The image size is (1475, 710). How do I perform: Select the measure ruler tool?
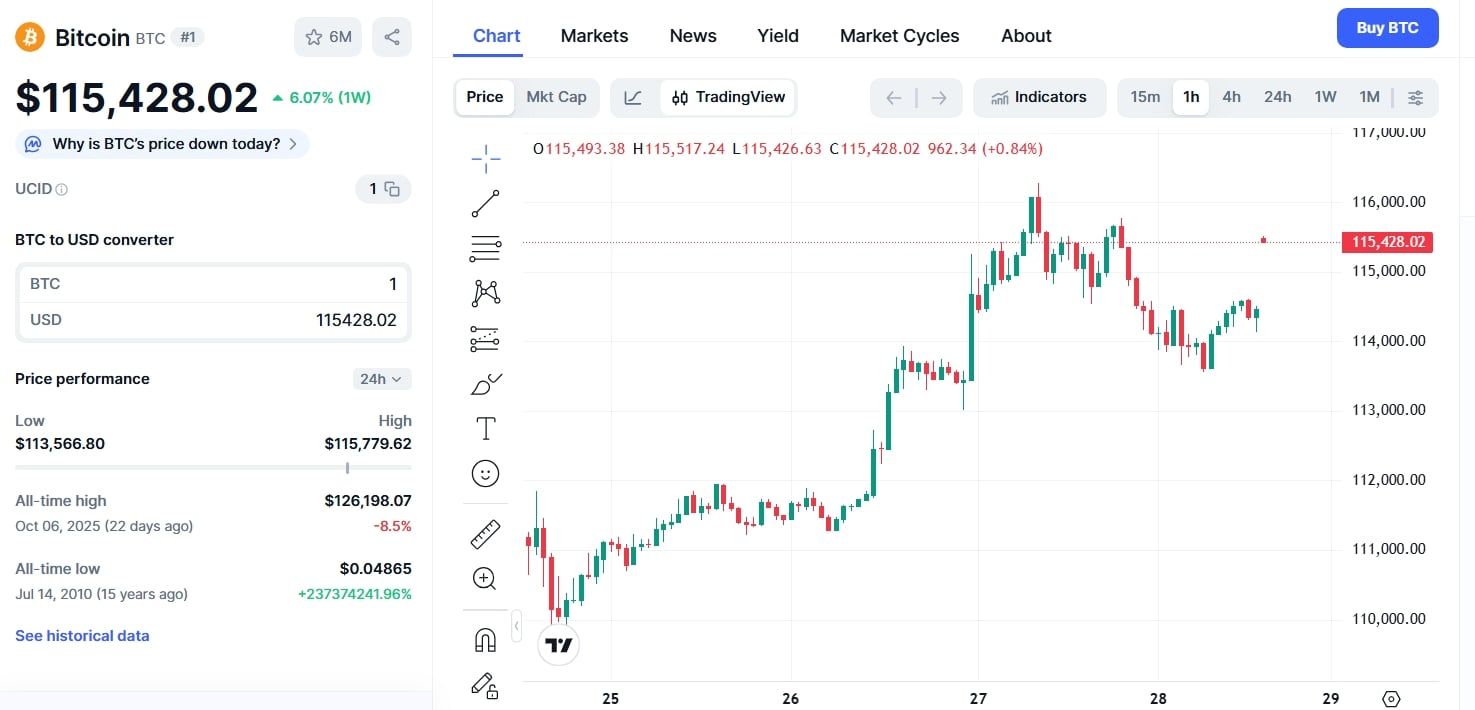pyautogui.click(x=485, y=533)
